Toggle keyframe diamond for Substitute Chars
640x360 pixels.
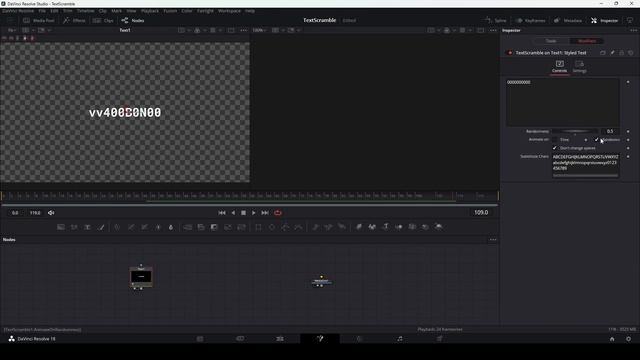click(628, 156)
